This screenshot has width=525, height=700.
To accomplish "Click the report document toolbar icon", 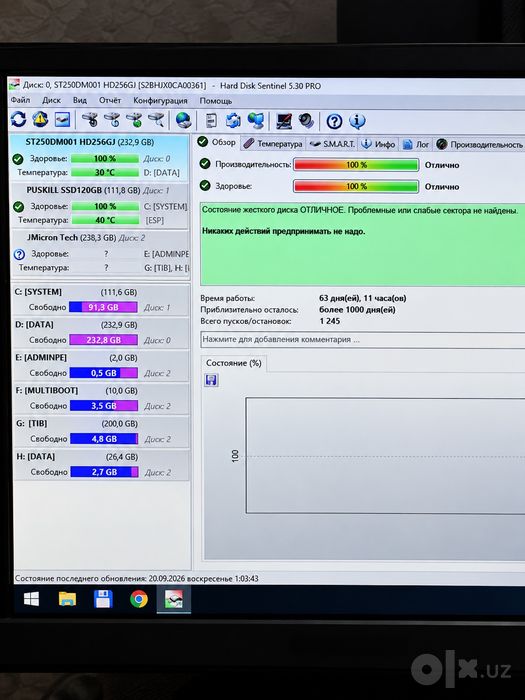I will [211, 121].
